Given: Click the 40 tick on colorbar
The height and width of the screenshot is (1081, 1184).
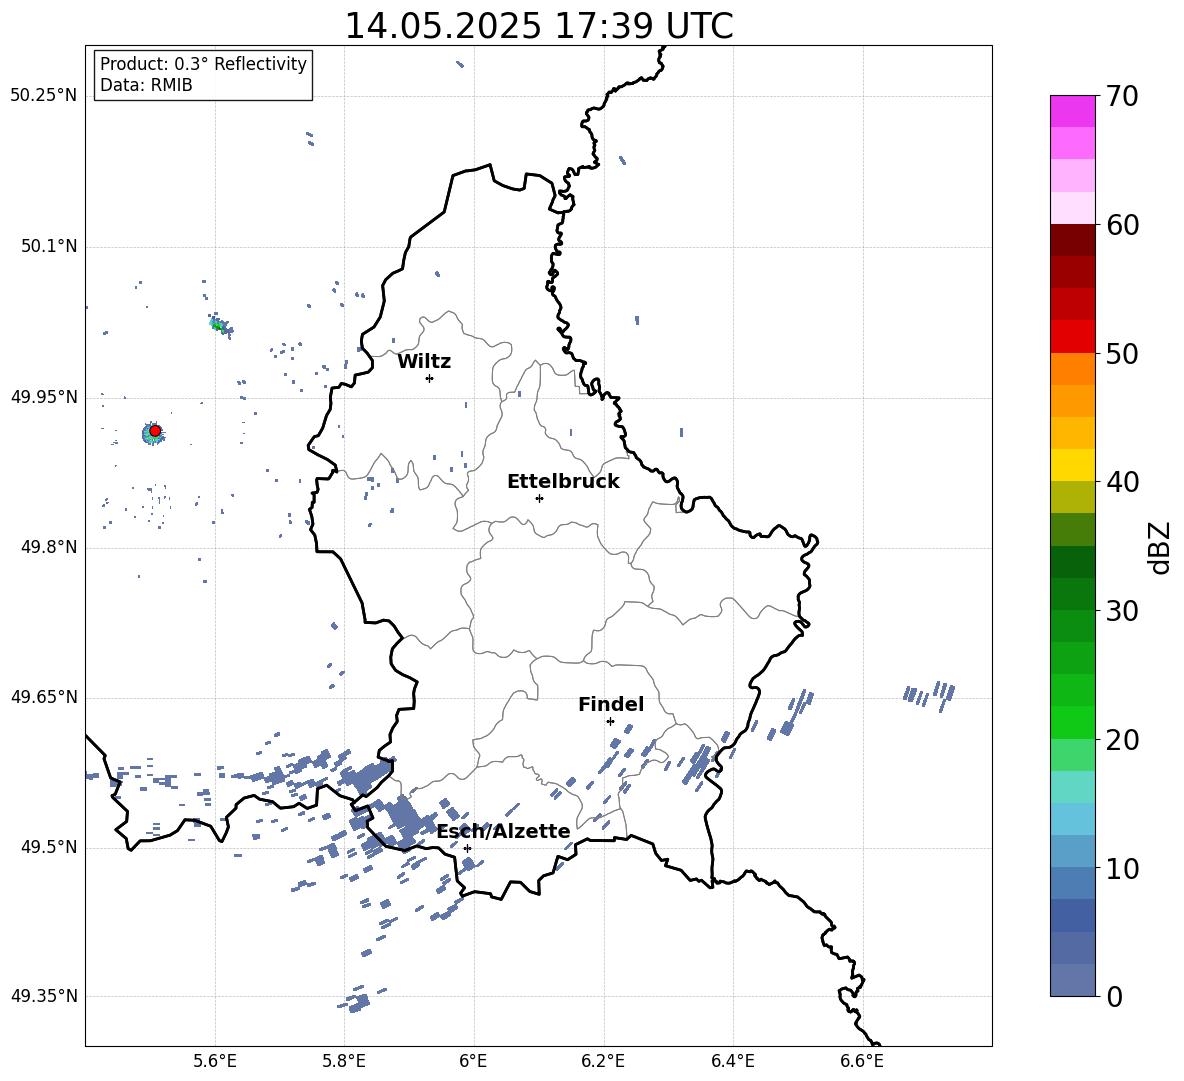Looking at the screenshot, I should tap(1121, 482).
